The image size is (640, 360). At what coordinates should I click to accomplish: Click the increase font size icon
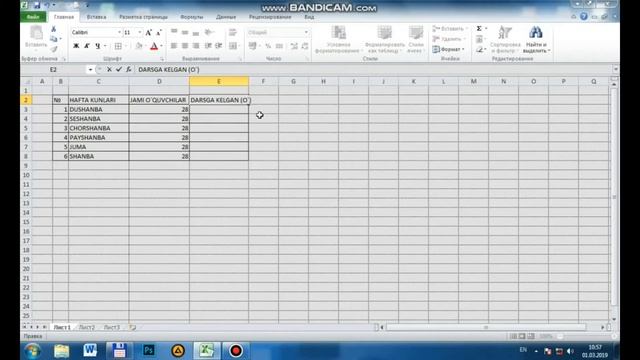(149, 32)
